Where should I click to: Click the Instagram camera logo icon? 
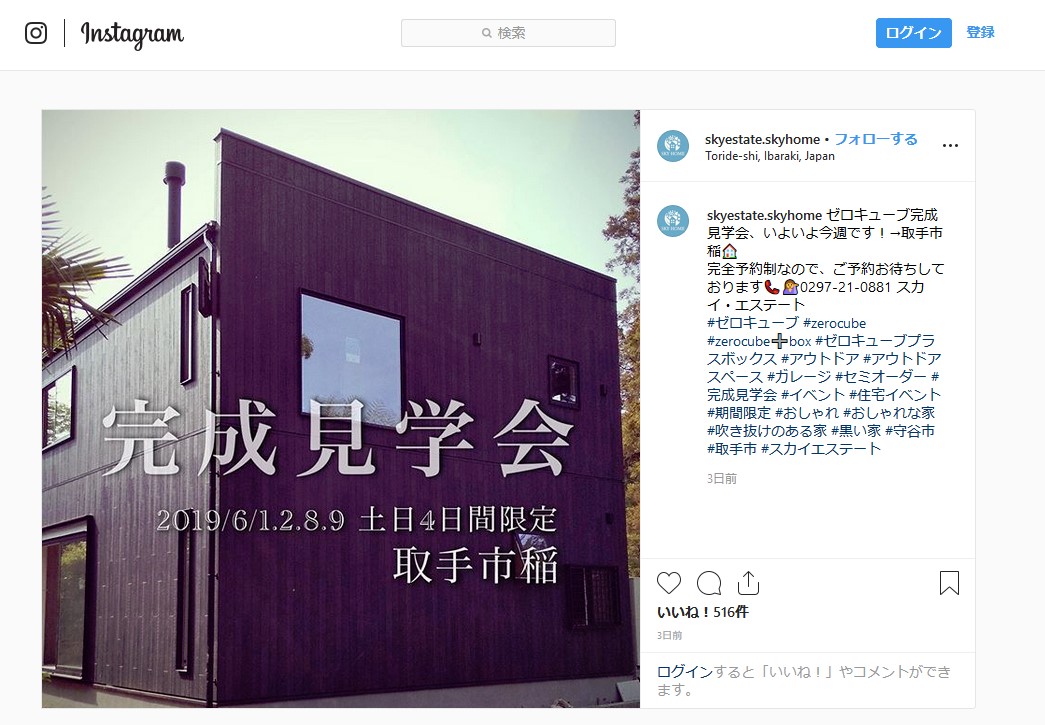tap(36, 33)
